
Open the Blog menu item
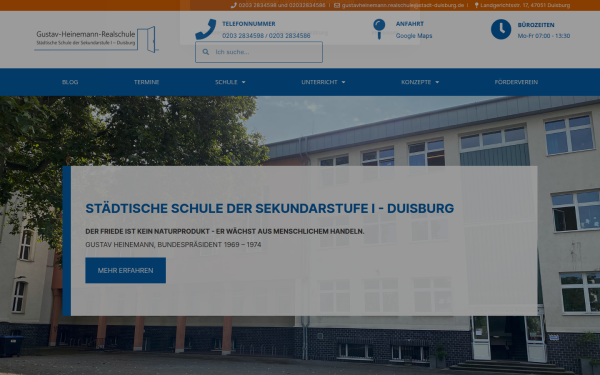pyautogui.click(x=70, y=82)
